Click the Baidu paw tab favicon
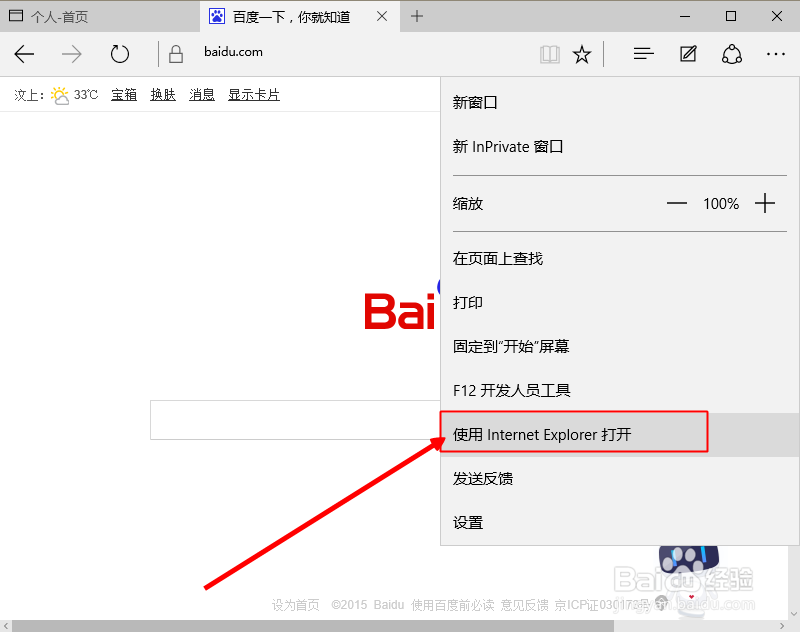Viewport: 800px width, 632px height. (217, 16)
